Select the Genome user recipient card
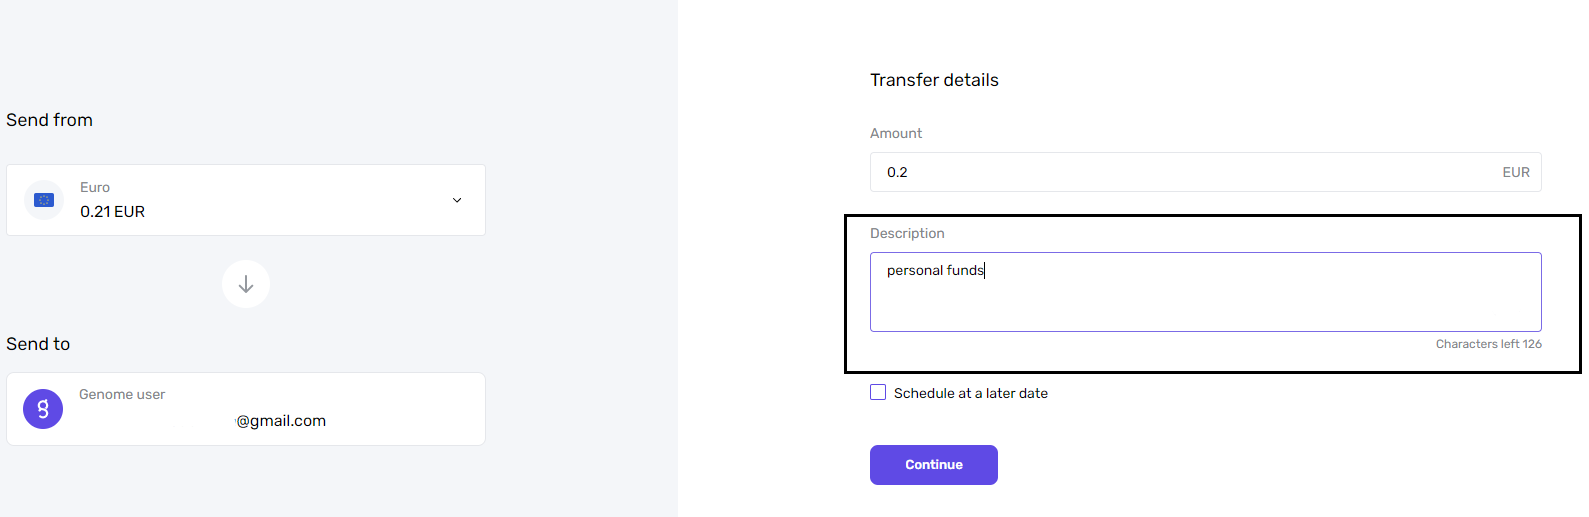 click(x=246, y=409)
